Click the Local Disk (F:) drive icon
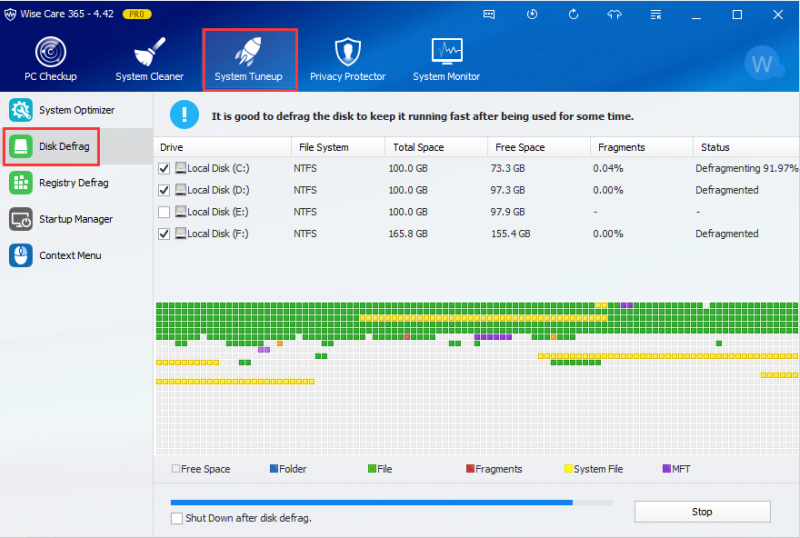The image size is (800, 538). pos(180,234)
